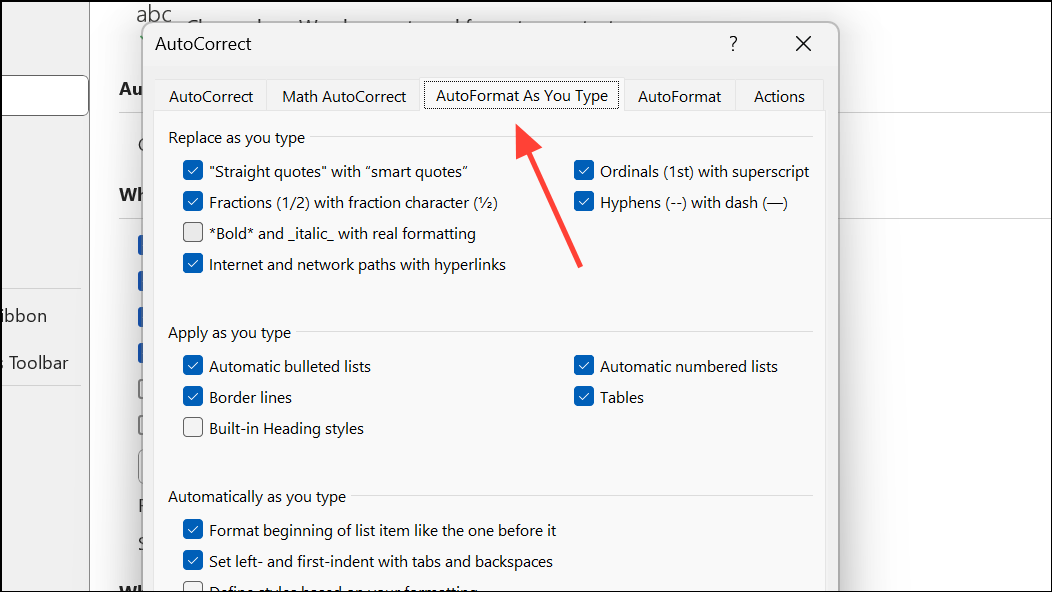Disable Hyphens with dash replacement
This screenshot has height=592, width=1052.
click(583, 201)
